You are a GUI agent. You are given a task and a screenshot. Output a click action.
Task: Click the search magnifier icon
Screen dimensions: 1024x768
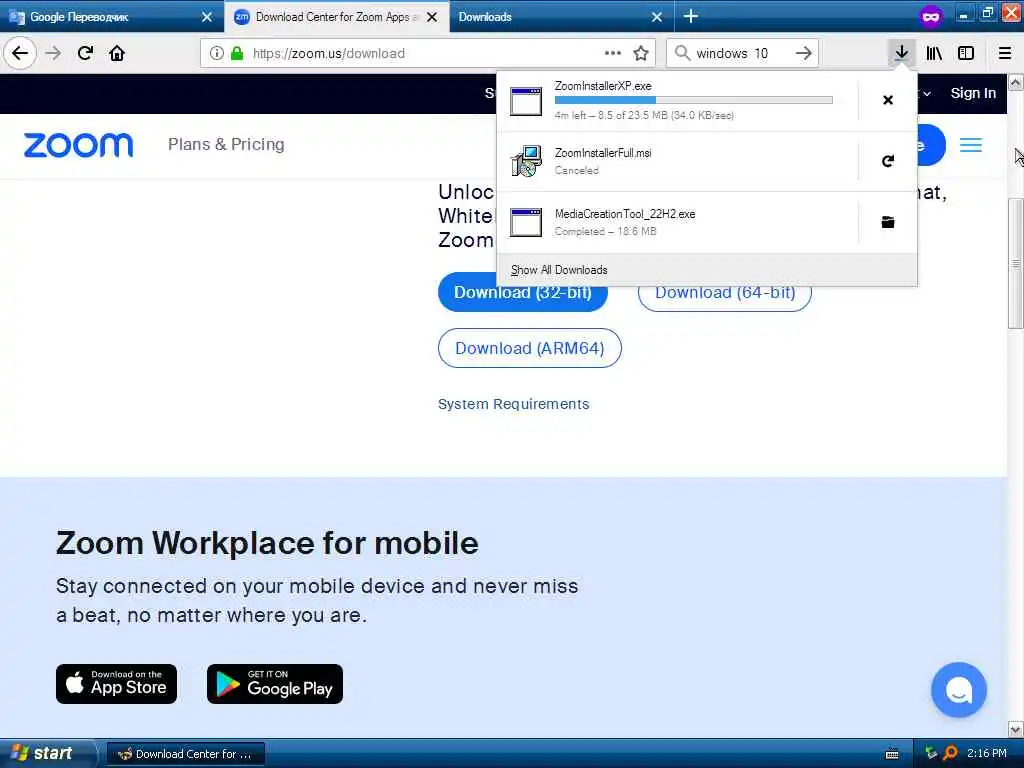pyautogui.click(x=682, y=53)
